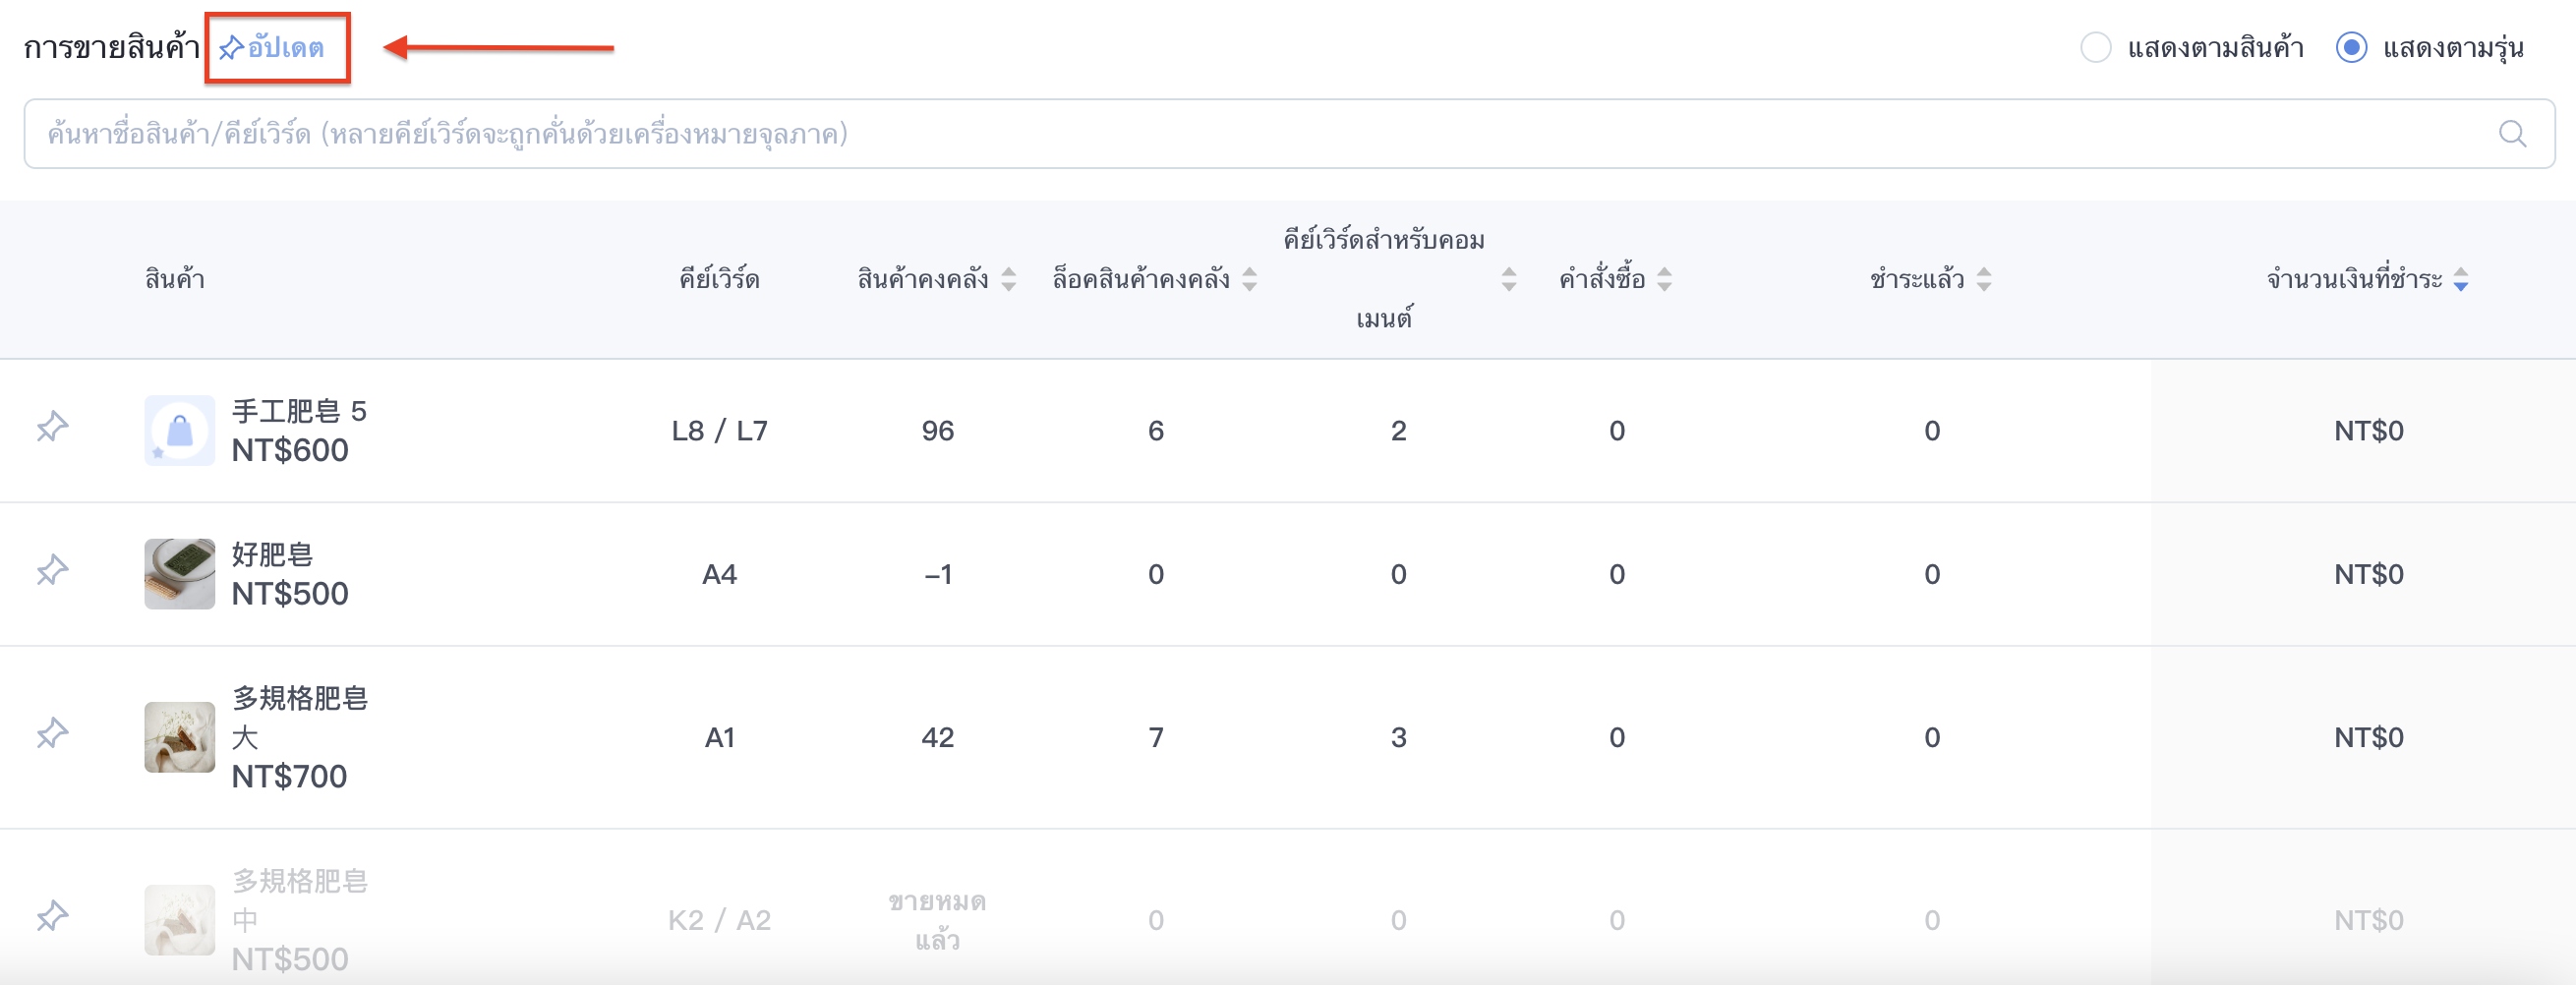Viewport: 2576px width, 985px height.
Task: Click the สินค้า column header
Action: (x=175, y=279)
